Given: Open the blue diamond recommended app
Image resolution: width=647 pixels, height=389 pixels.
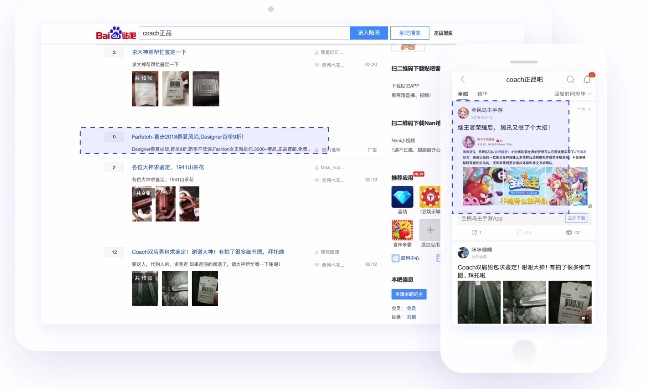Looking at the screenshot, I should coord(402,197).
